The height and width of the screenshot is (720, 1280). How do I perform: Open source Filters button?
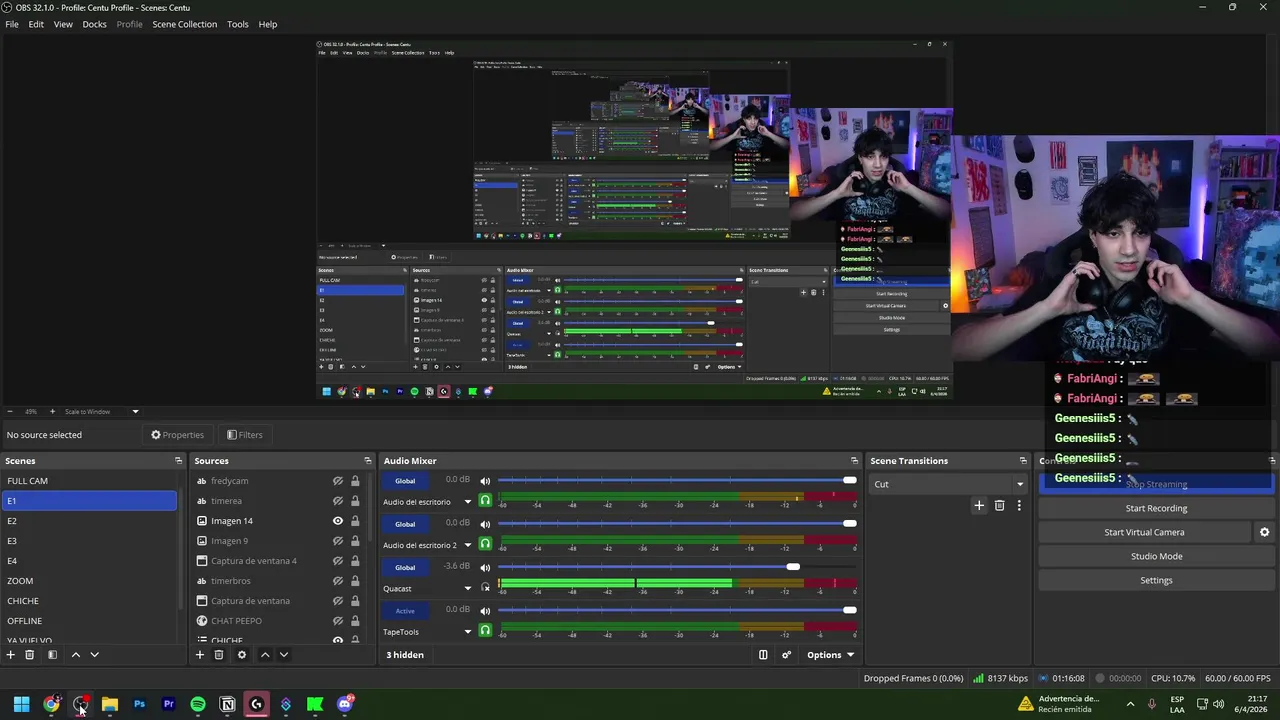coord(244,435)
